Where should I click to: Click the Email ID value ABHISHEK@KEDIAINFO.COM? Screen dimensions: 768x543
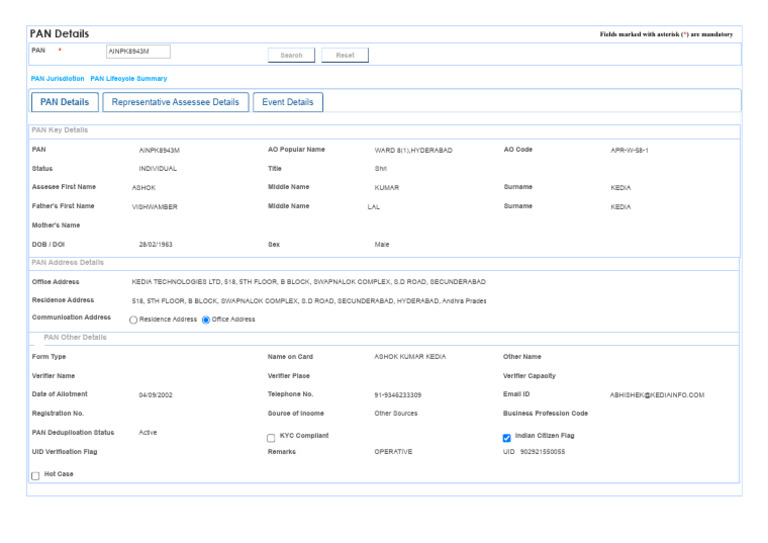[657, 395]
